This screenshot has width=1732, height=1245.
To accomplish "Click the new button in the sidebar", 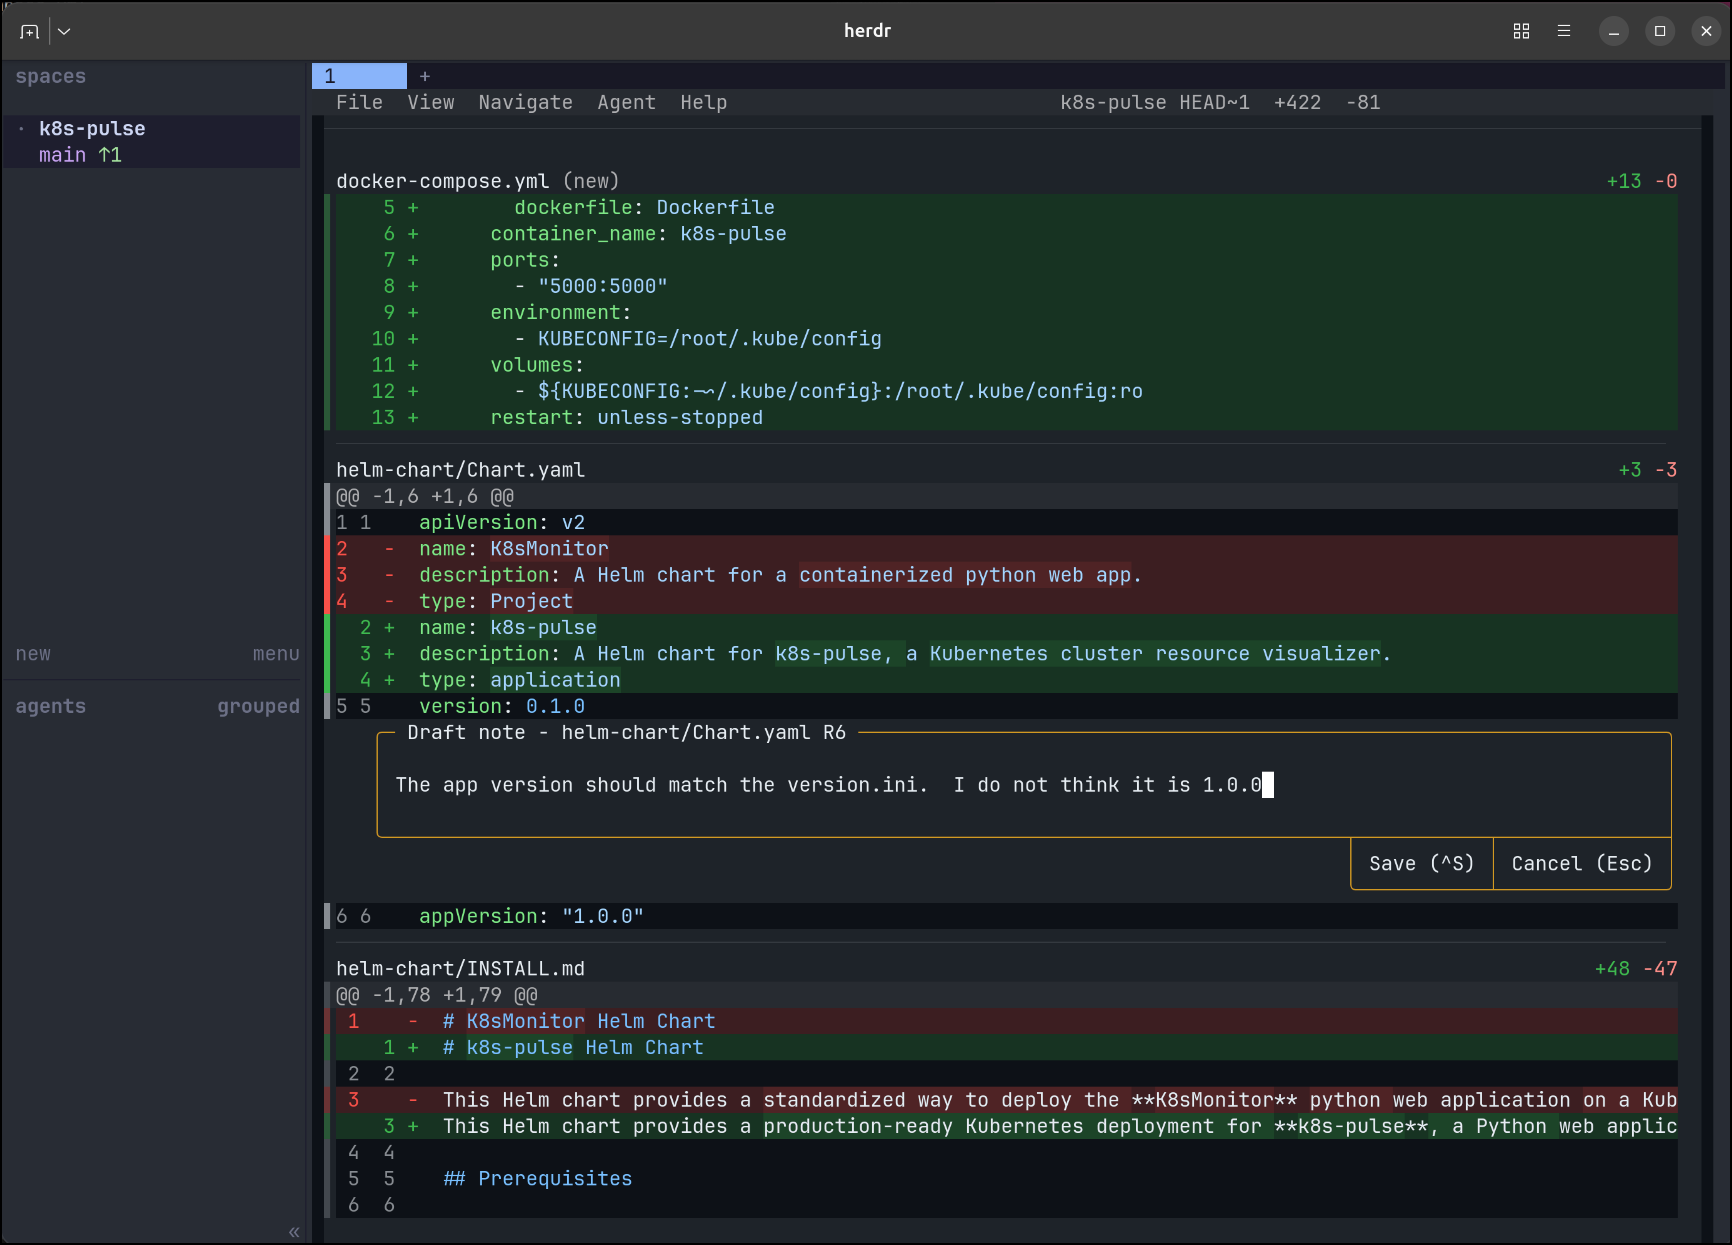I will pos(33,654).
